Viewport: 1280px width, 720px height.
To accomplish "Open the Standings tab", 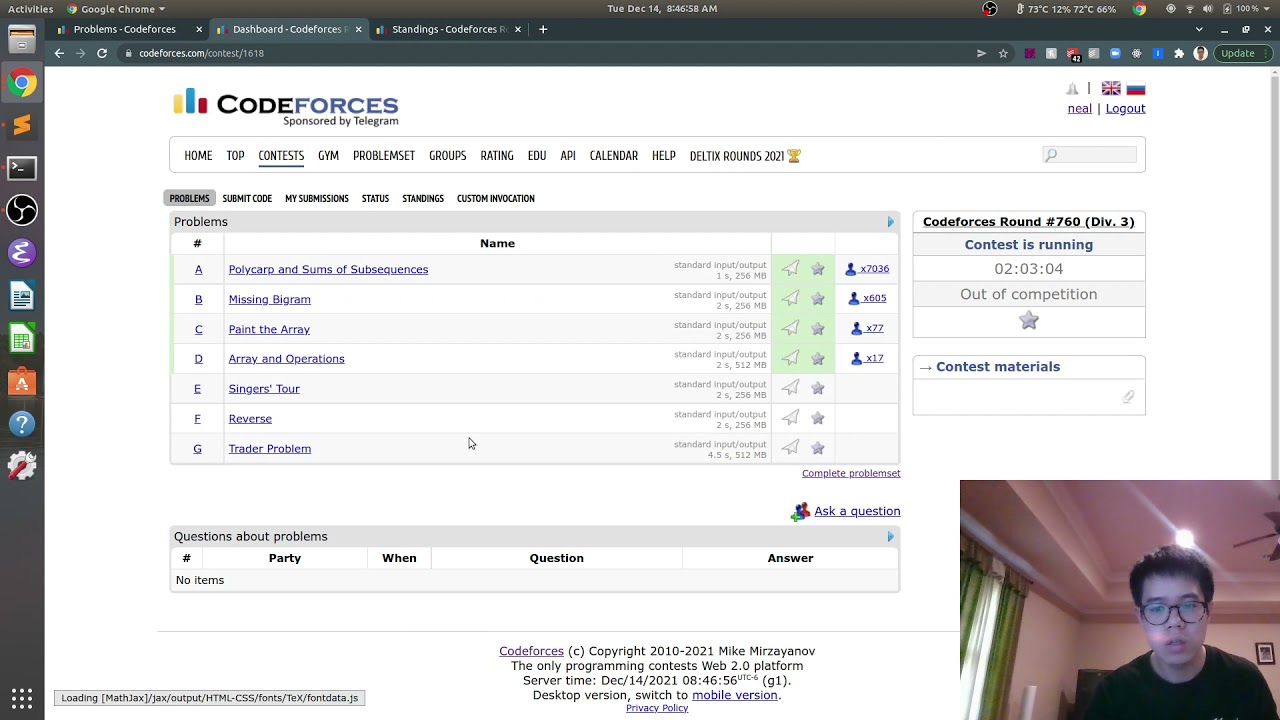I will (423, 198).
